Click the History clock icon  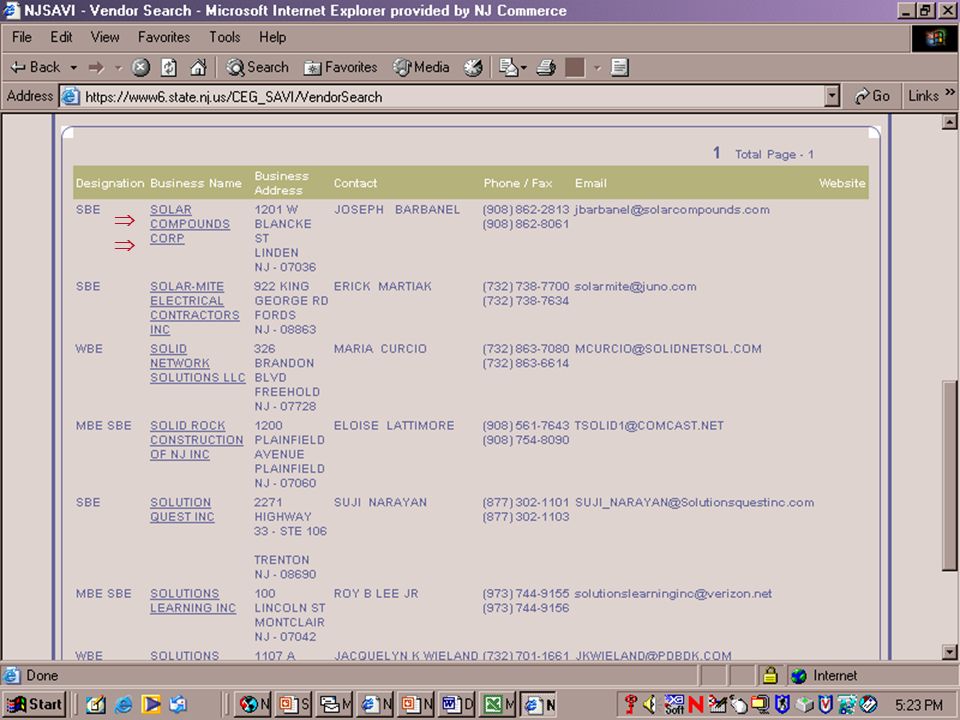coord(473,67)
